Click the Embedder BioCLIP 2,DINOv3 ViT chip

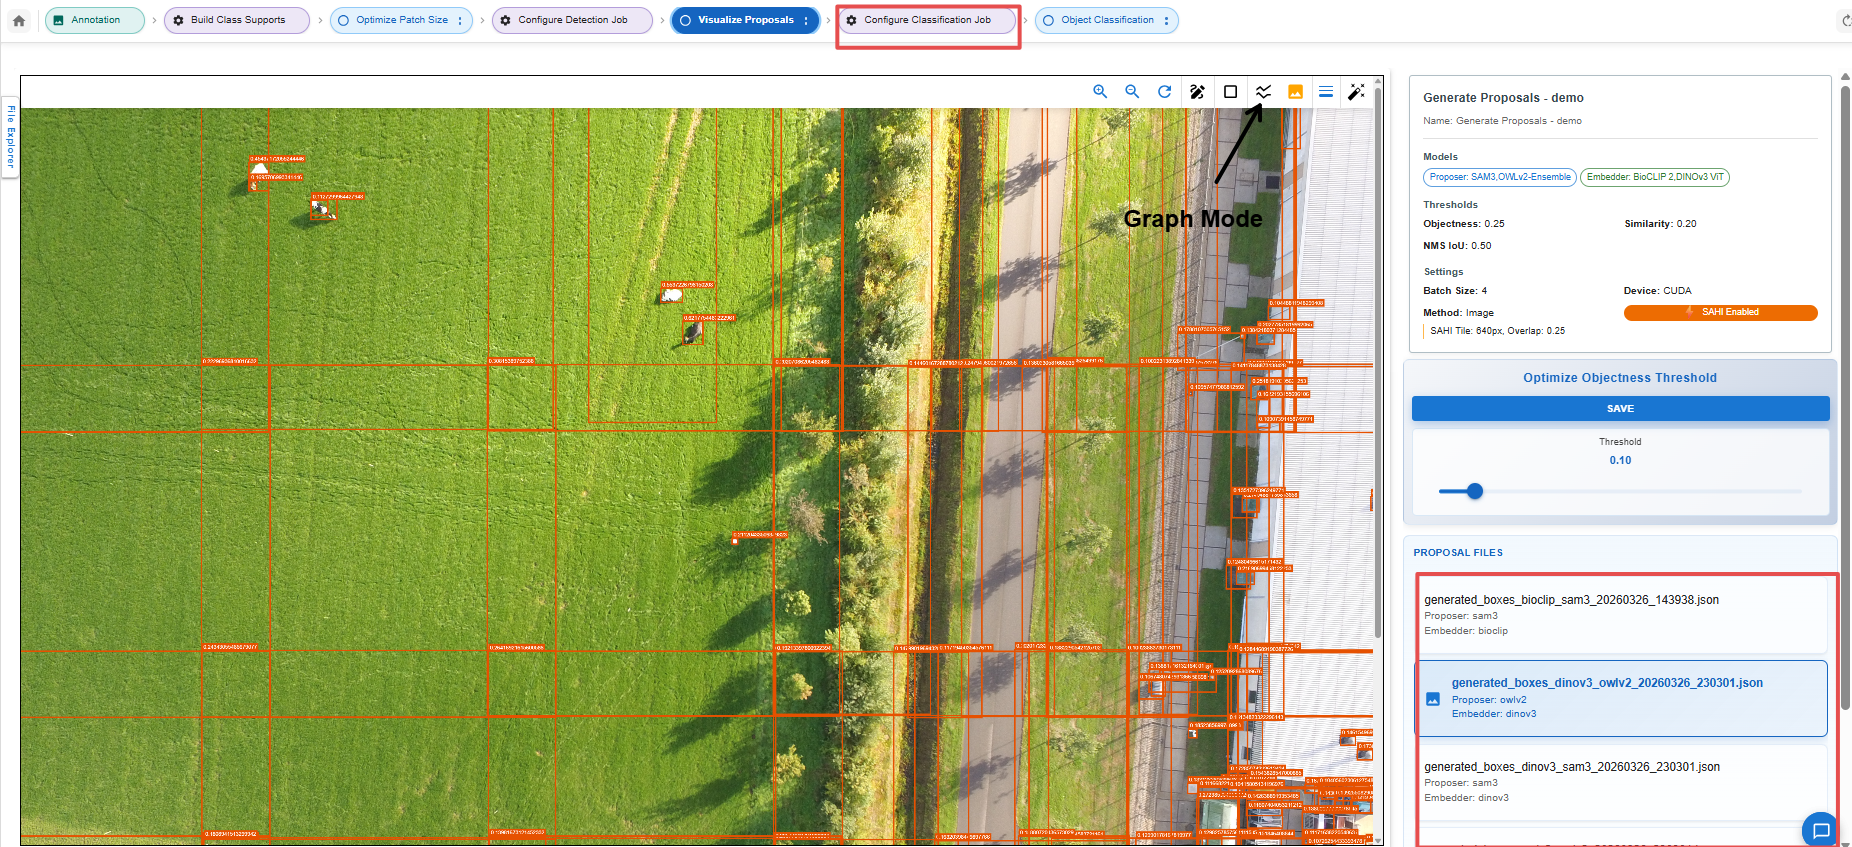pos(1655,177)
